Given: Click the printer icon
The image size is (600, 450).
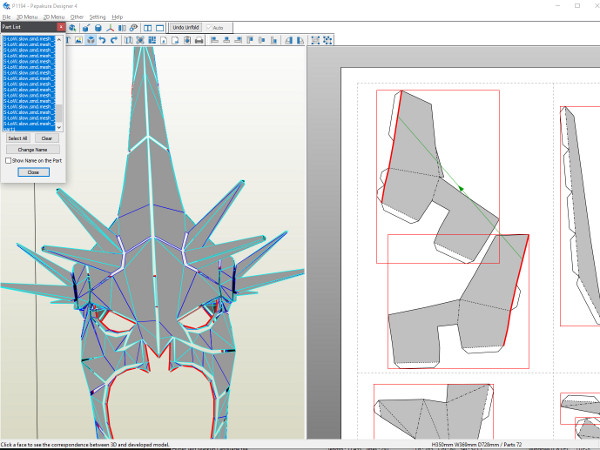Looking at the screenshot, I should (199, 40).
